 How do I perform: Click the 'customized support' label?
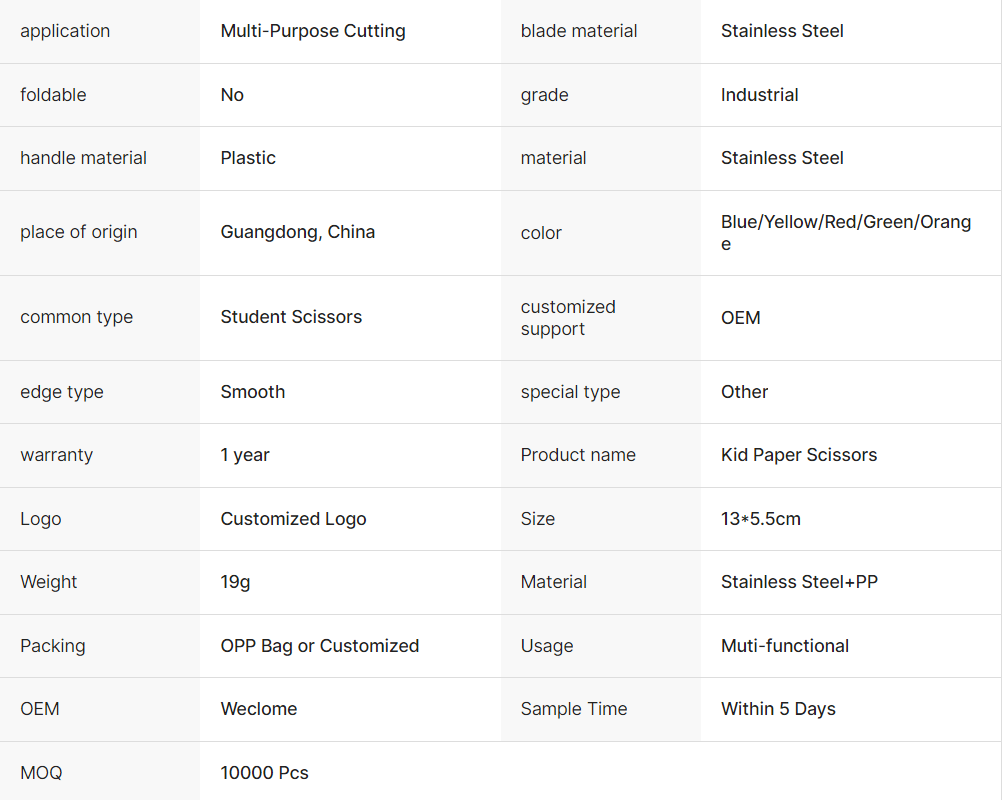click(568, 318)
